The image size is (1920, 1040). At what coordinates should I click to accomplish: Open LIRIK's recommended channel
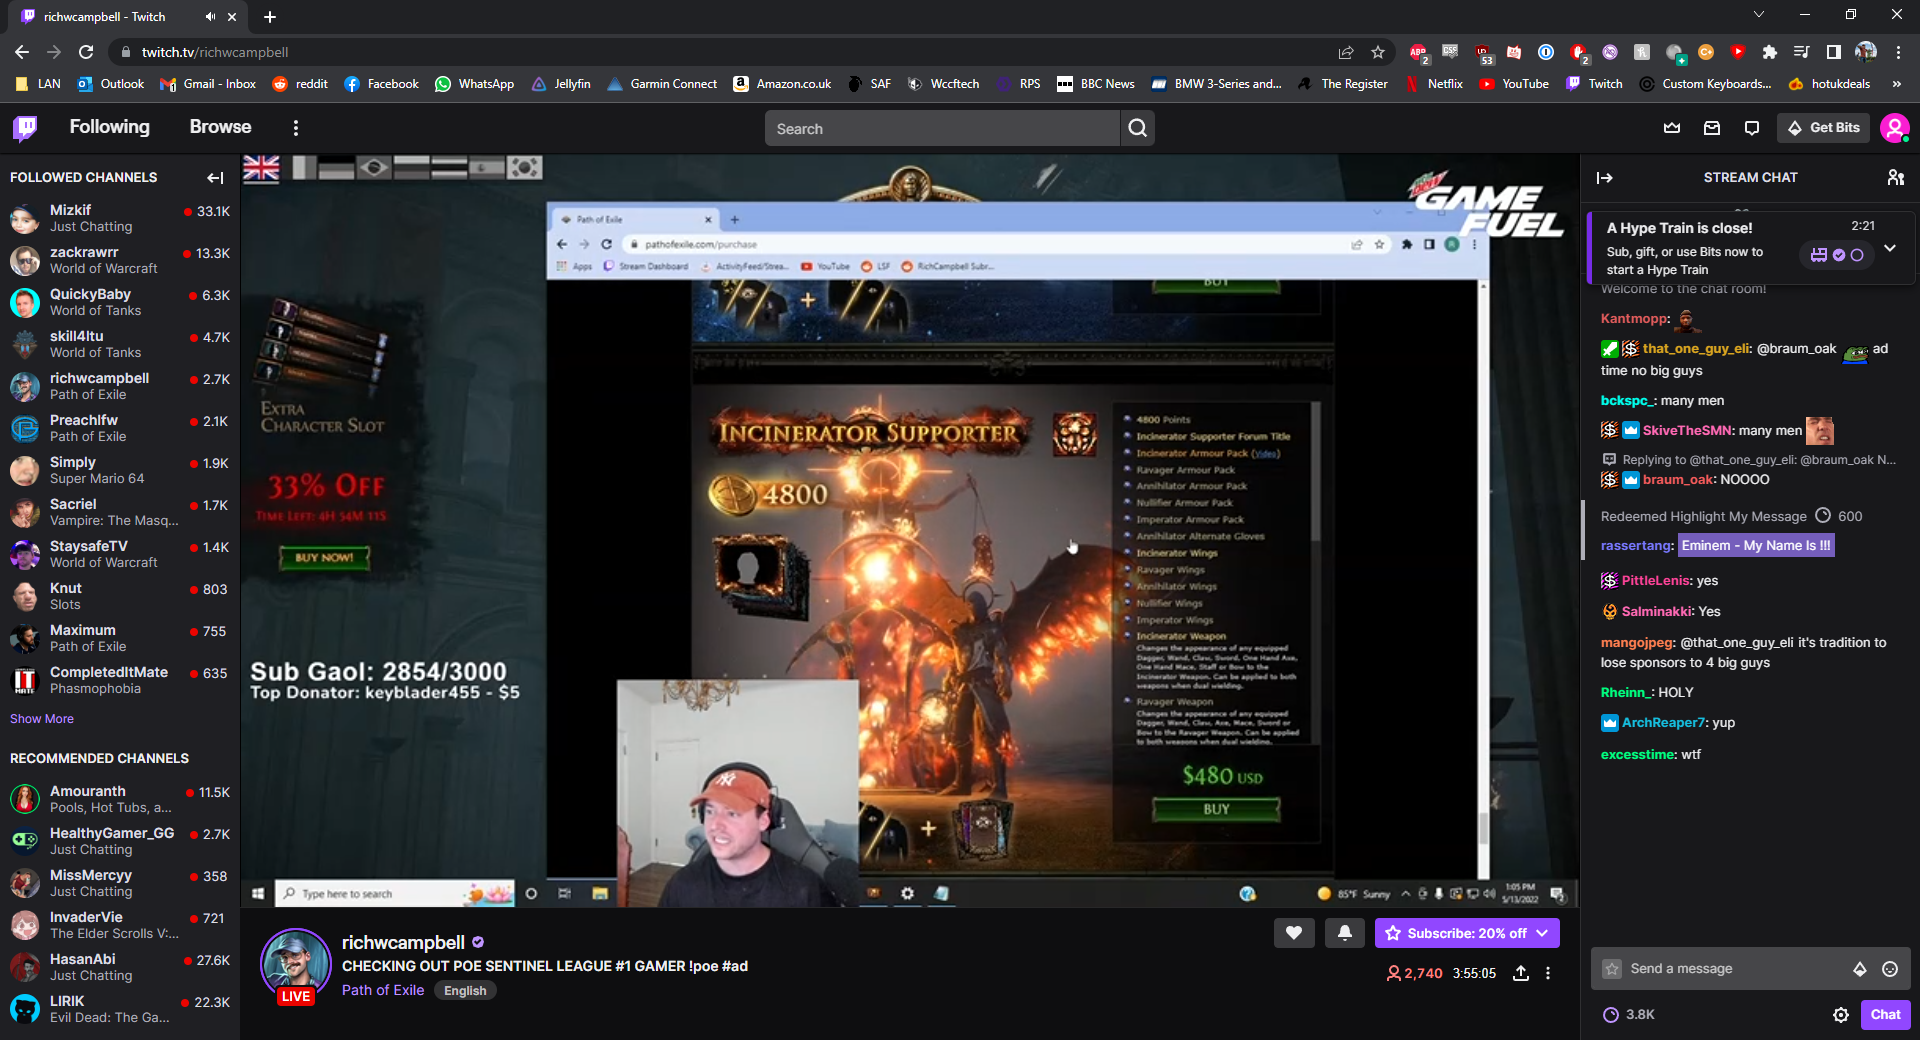[x=120, y=1009]
